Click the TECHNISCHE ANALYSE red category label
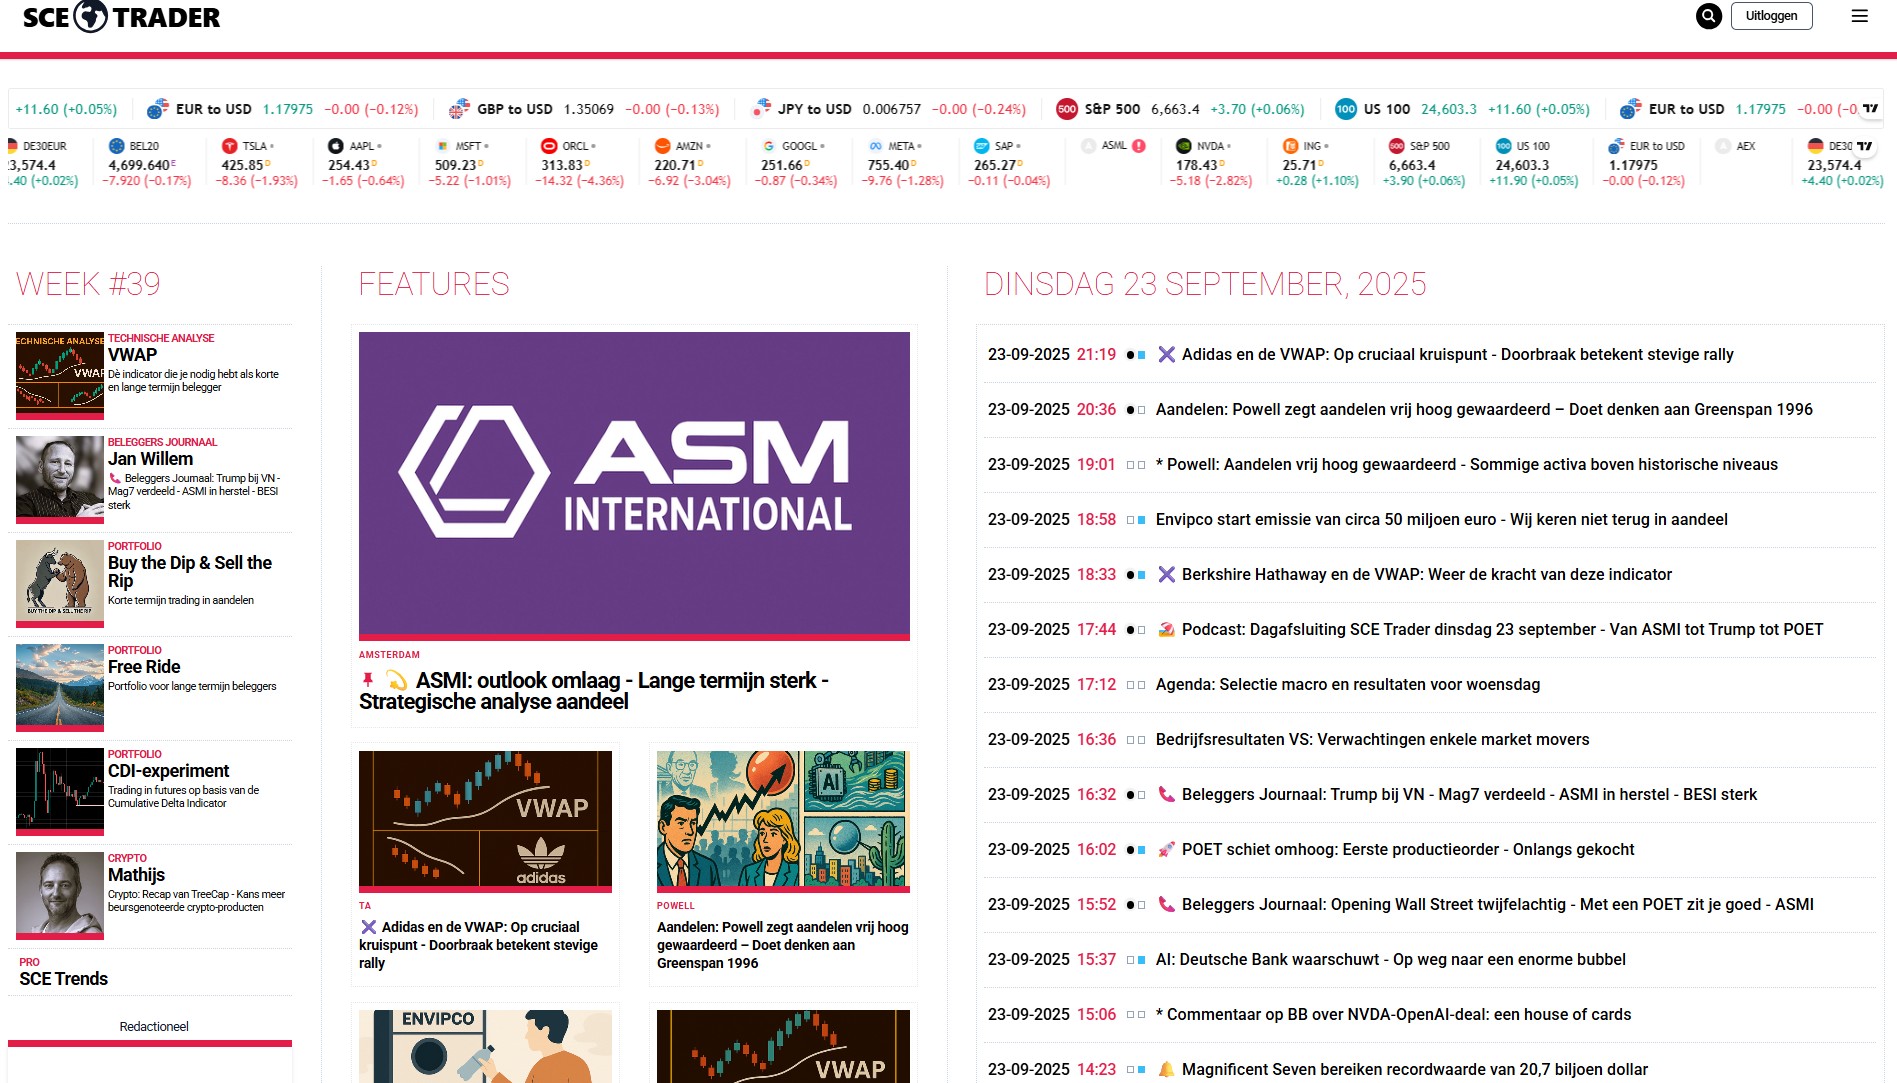Screen dimensions: 1897x1083 (x=161, y=338)
